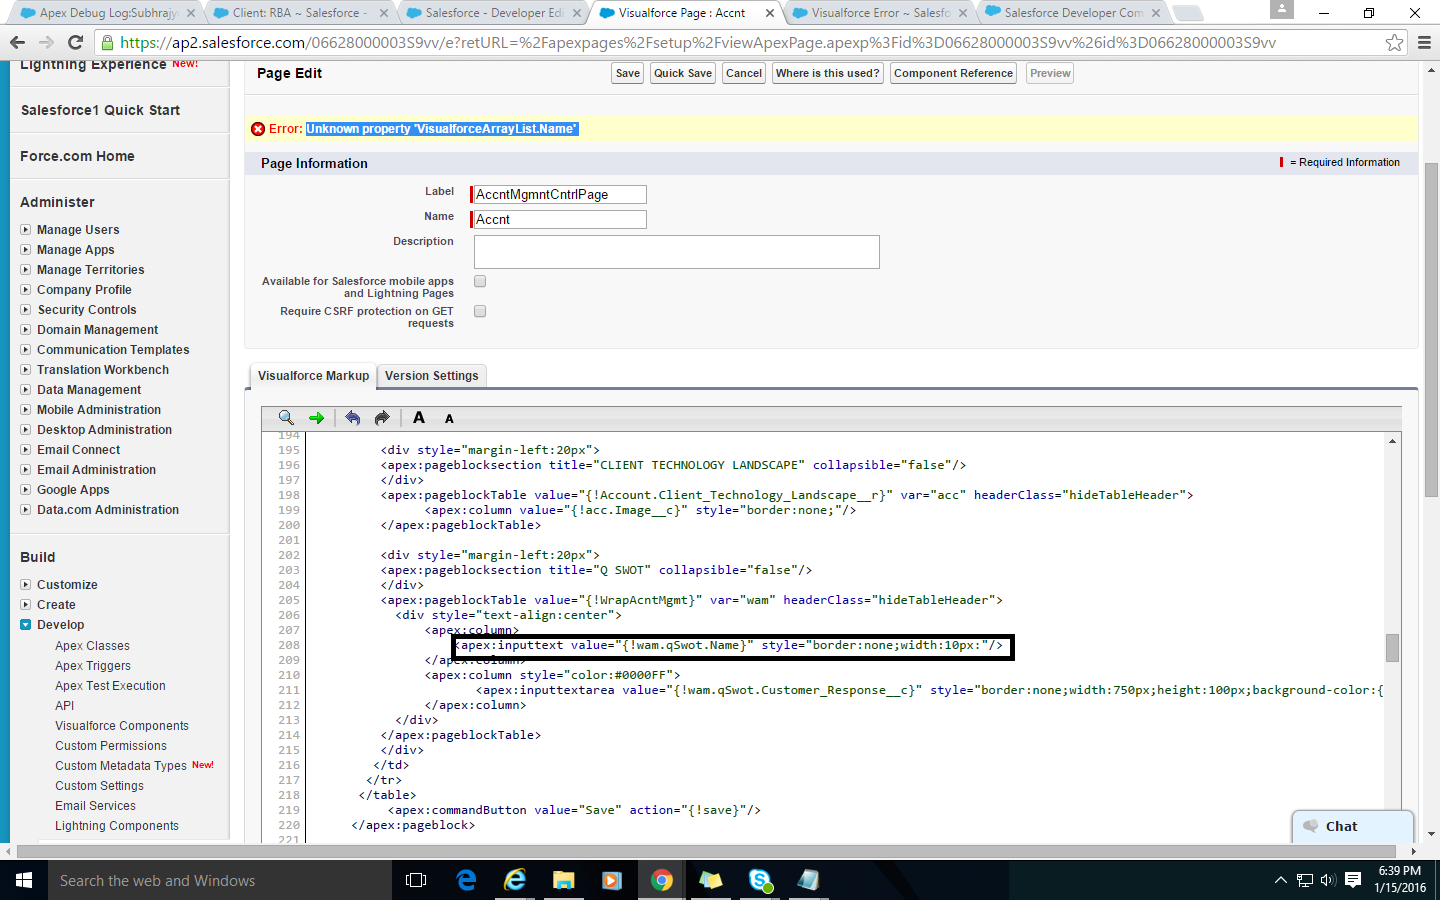The height and width of the screenshot is (900, 1440).
Task: Reload the page using the browser refresh icon
Action: pyautogui.click(x=75, y=42)
